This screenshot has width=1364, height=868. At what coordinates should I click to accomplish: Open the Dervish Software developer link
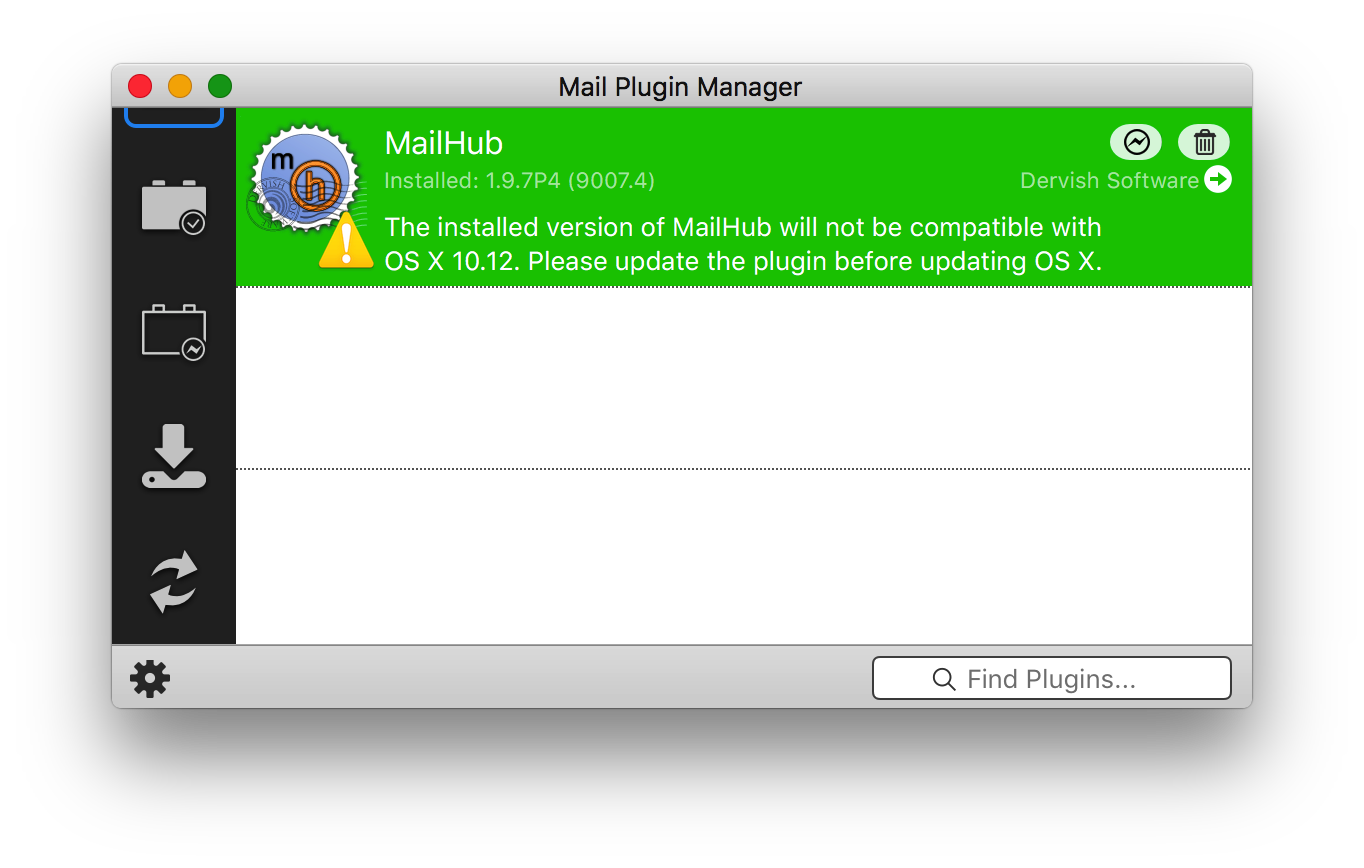click(x=1109, y=181)
